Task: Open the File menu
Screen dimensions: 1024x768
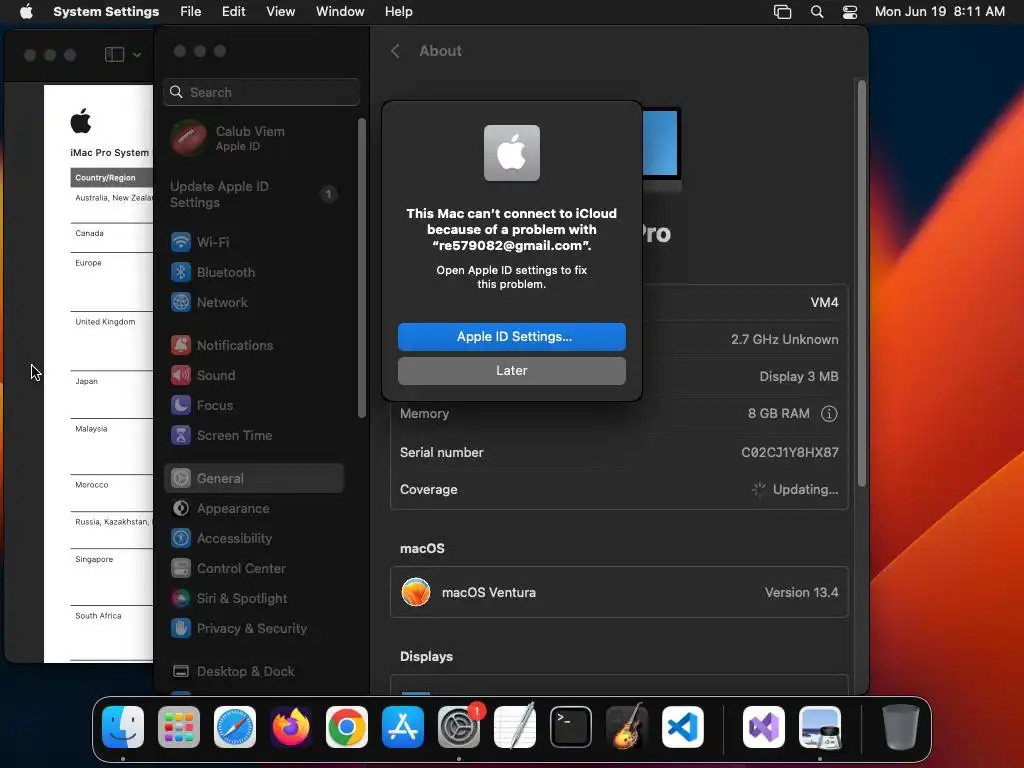Action: 191,12
